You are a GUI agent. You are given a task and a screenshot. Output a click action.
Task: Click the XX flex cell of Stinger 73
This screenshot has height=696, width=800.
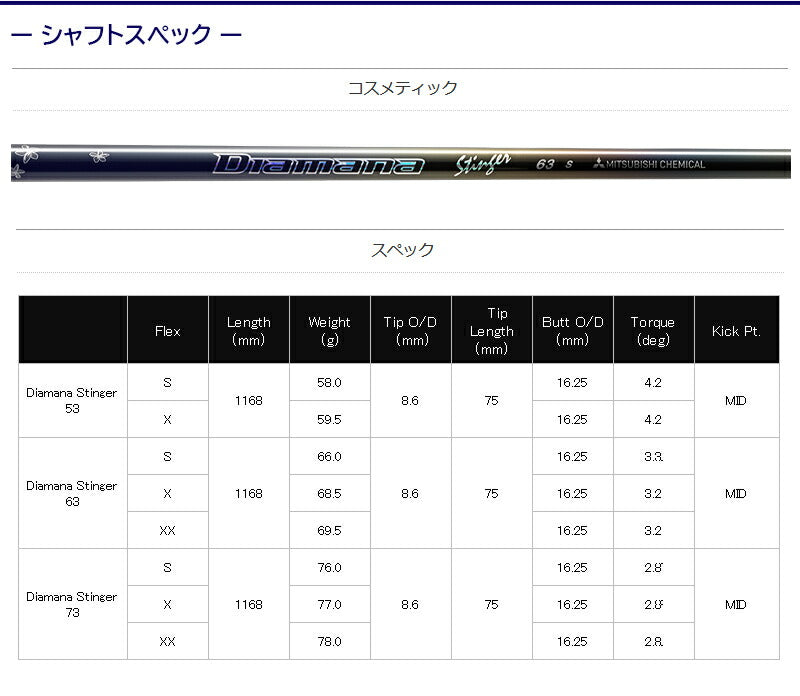click(x=167, y=641)
